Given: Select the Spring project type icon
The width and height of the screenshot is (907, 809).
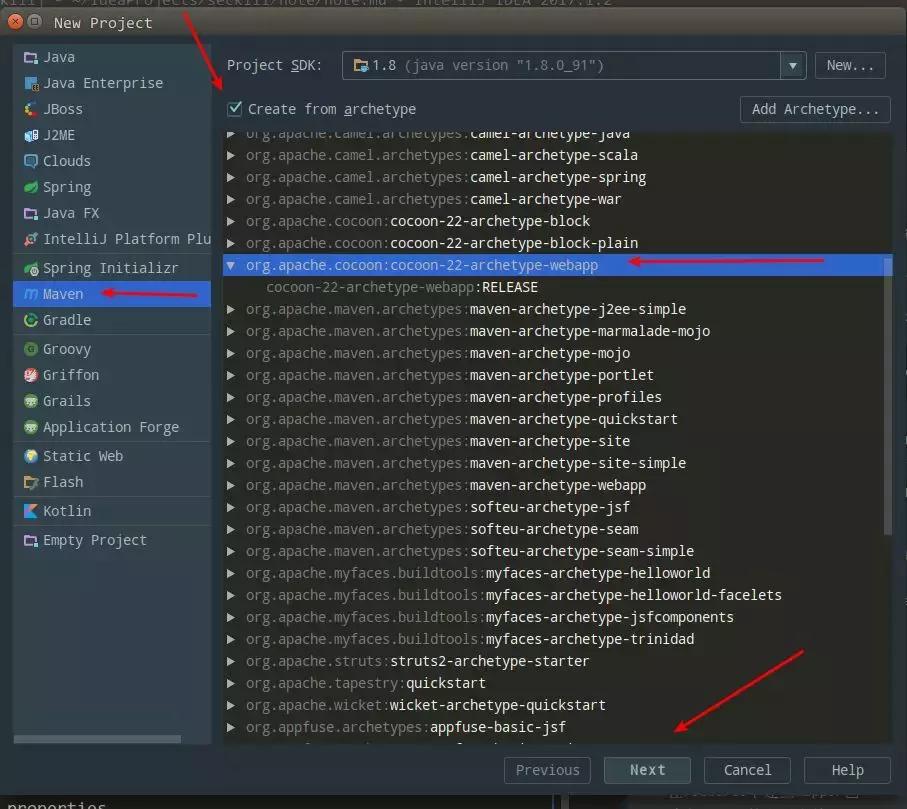Looking at the screenshot, I should [x=30, y=187].
